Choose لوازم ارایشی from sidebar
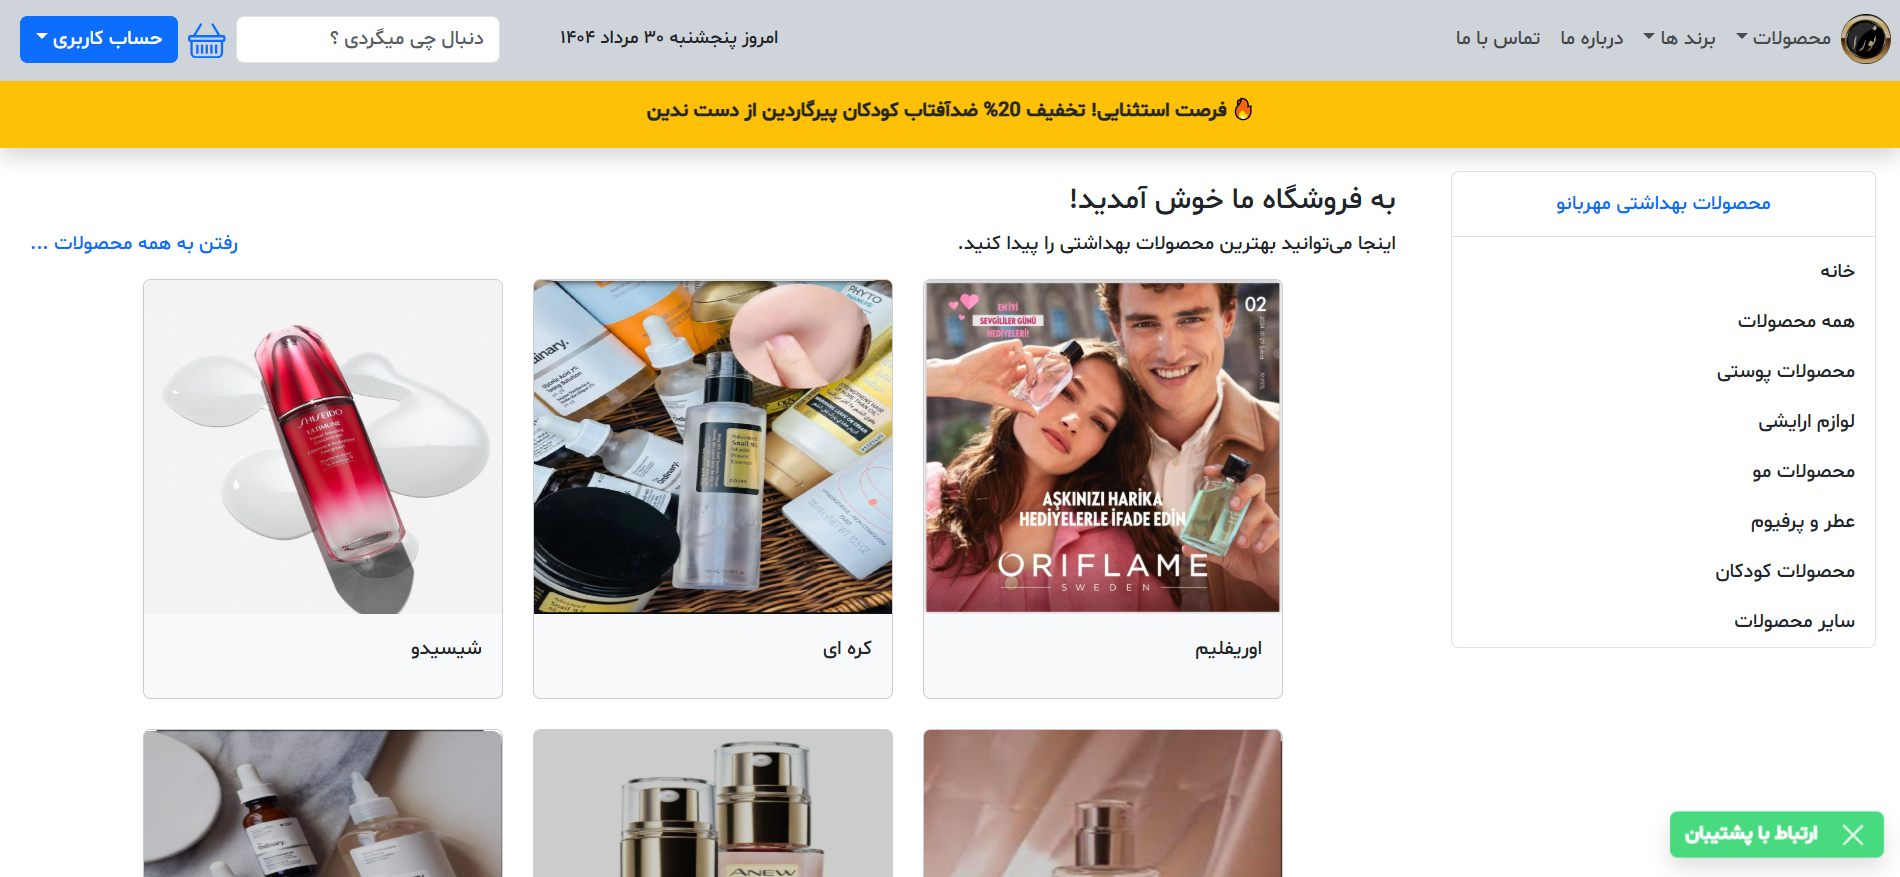Viewport: 1900px width, 877px height. pyautogui.click(x=1806, y=421)
